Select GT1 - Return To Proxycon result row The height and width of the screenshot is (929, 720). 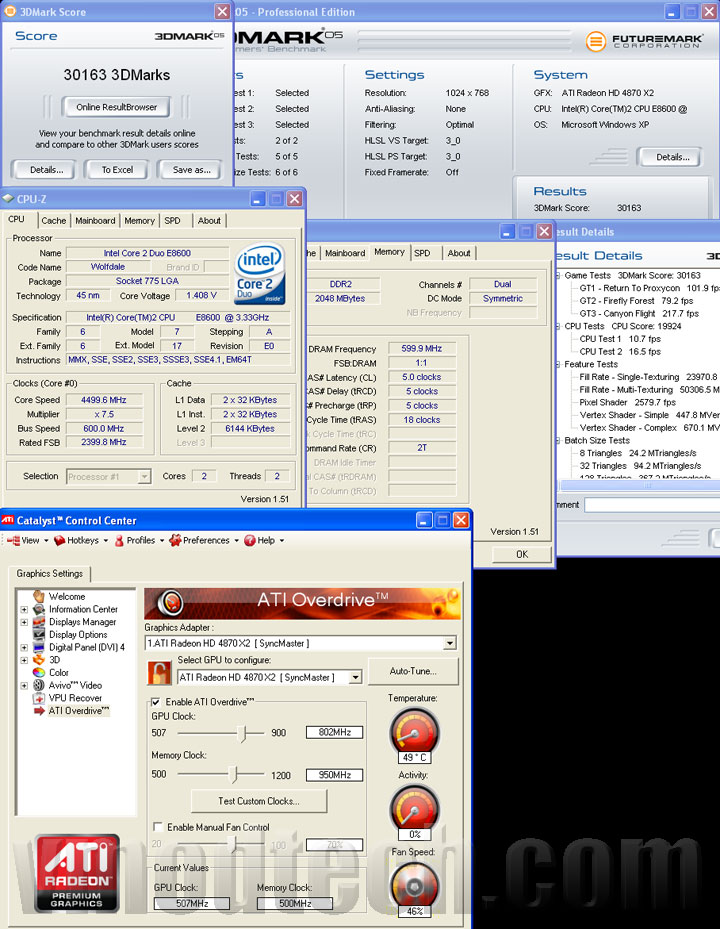(649, 288)
